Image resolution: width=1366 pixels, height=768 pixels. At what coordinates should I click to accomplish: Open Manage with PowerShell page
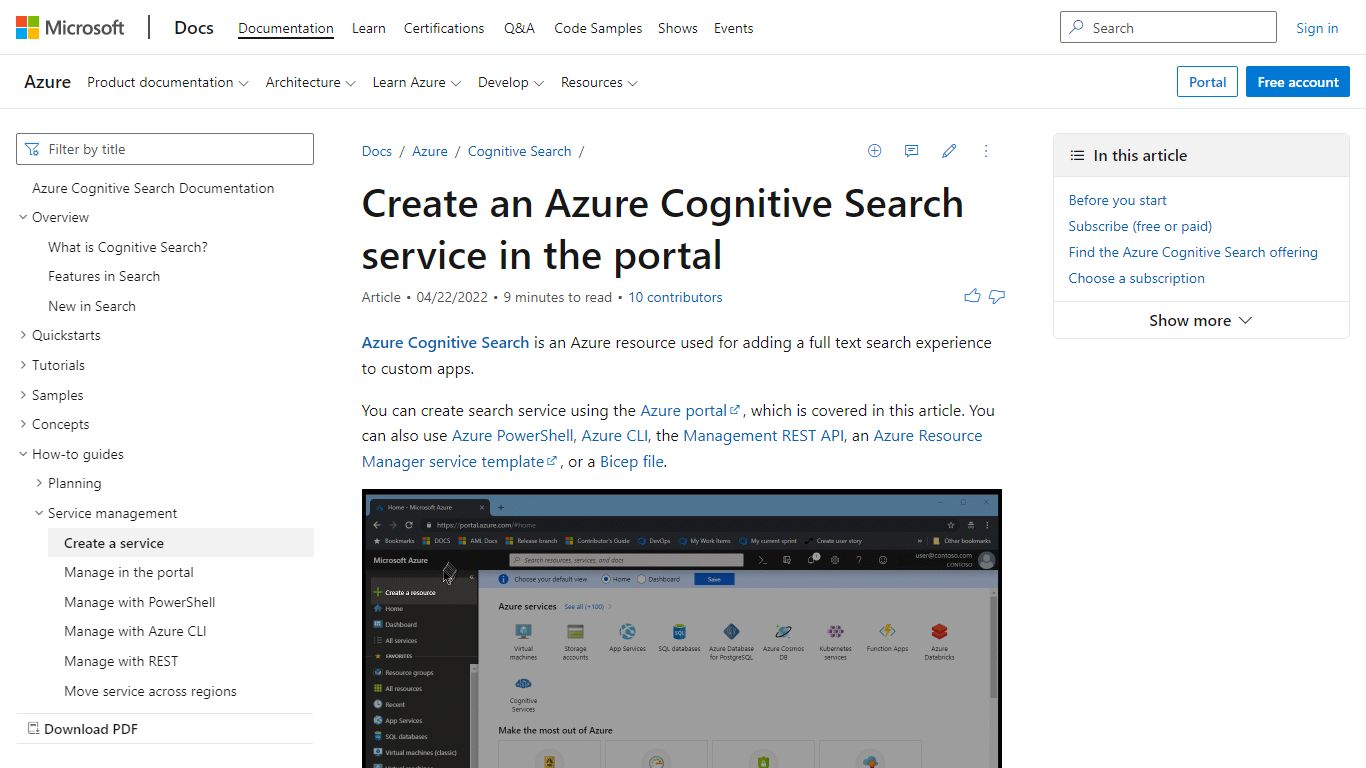[x=140, y=602]
